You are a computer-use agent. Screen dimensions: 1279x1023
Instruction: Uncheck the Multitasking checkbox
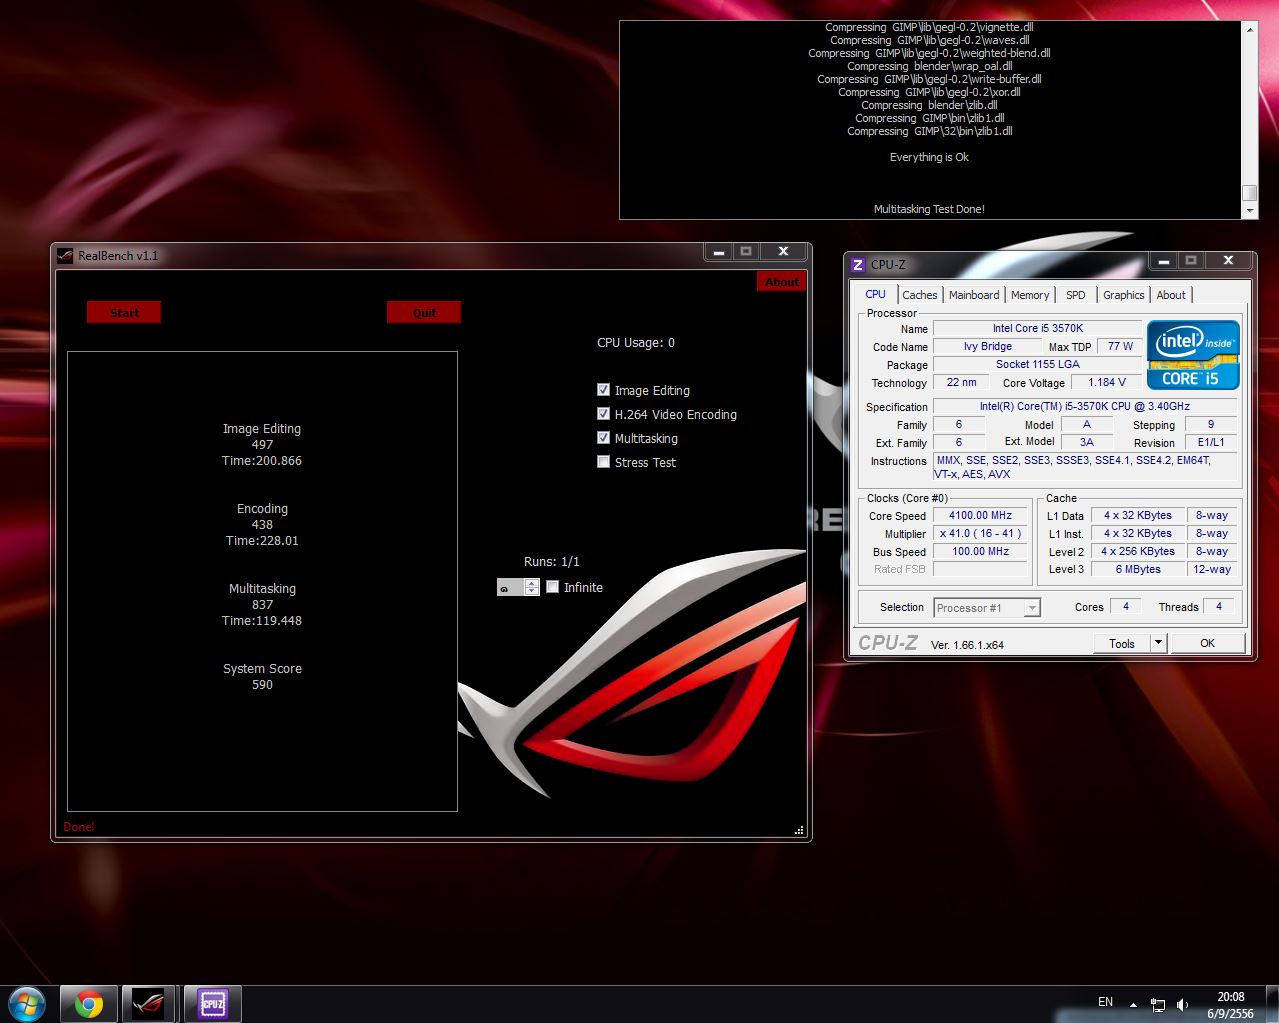603,438
